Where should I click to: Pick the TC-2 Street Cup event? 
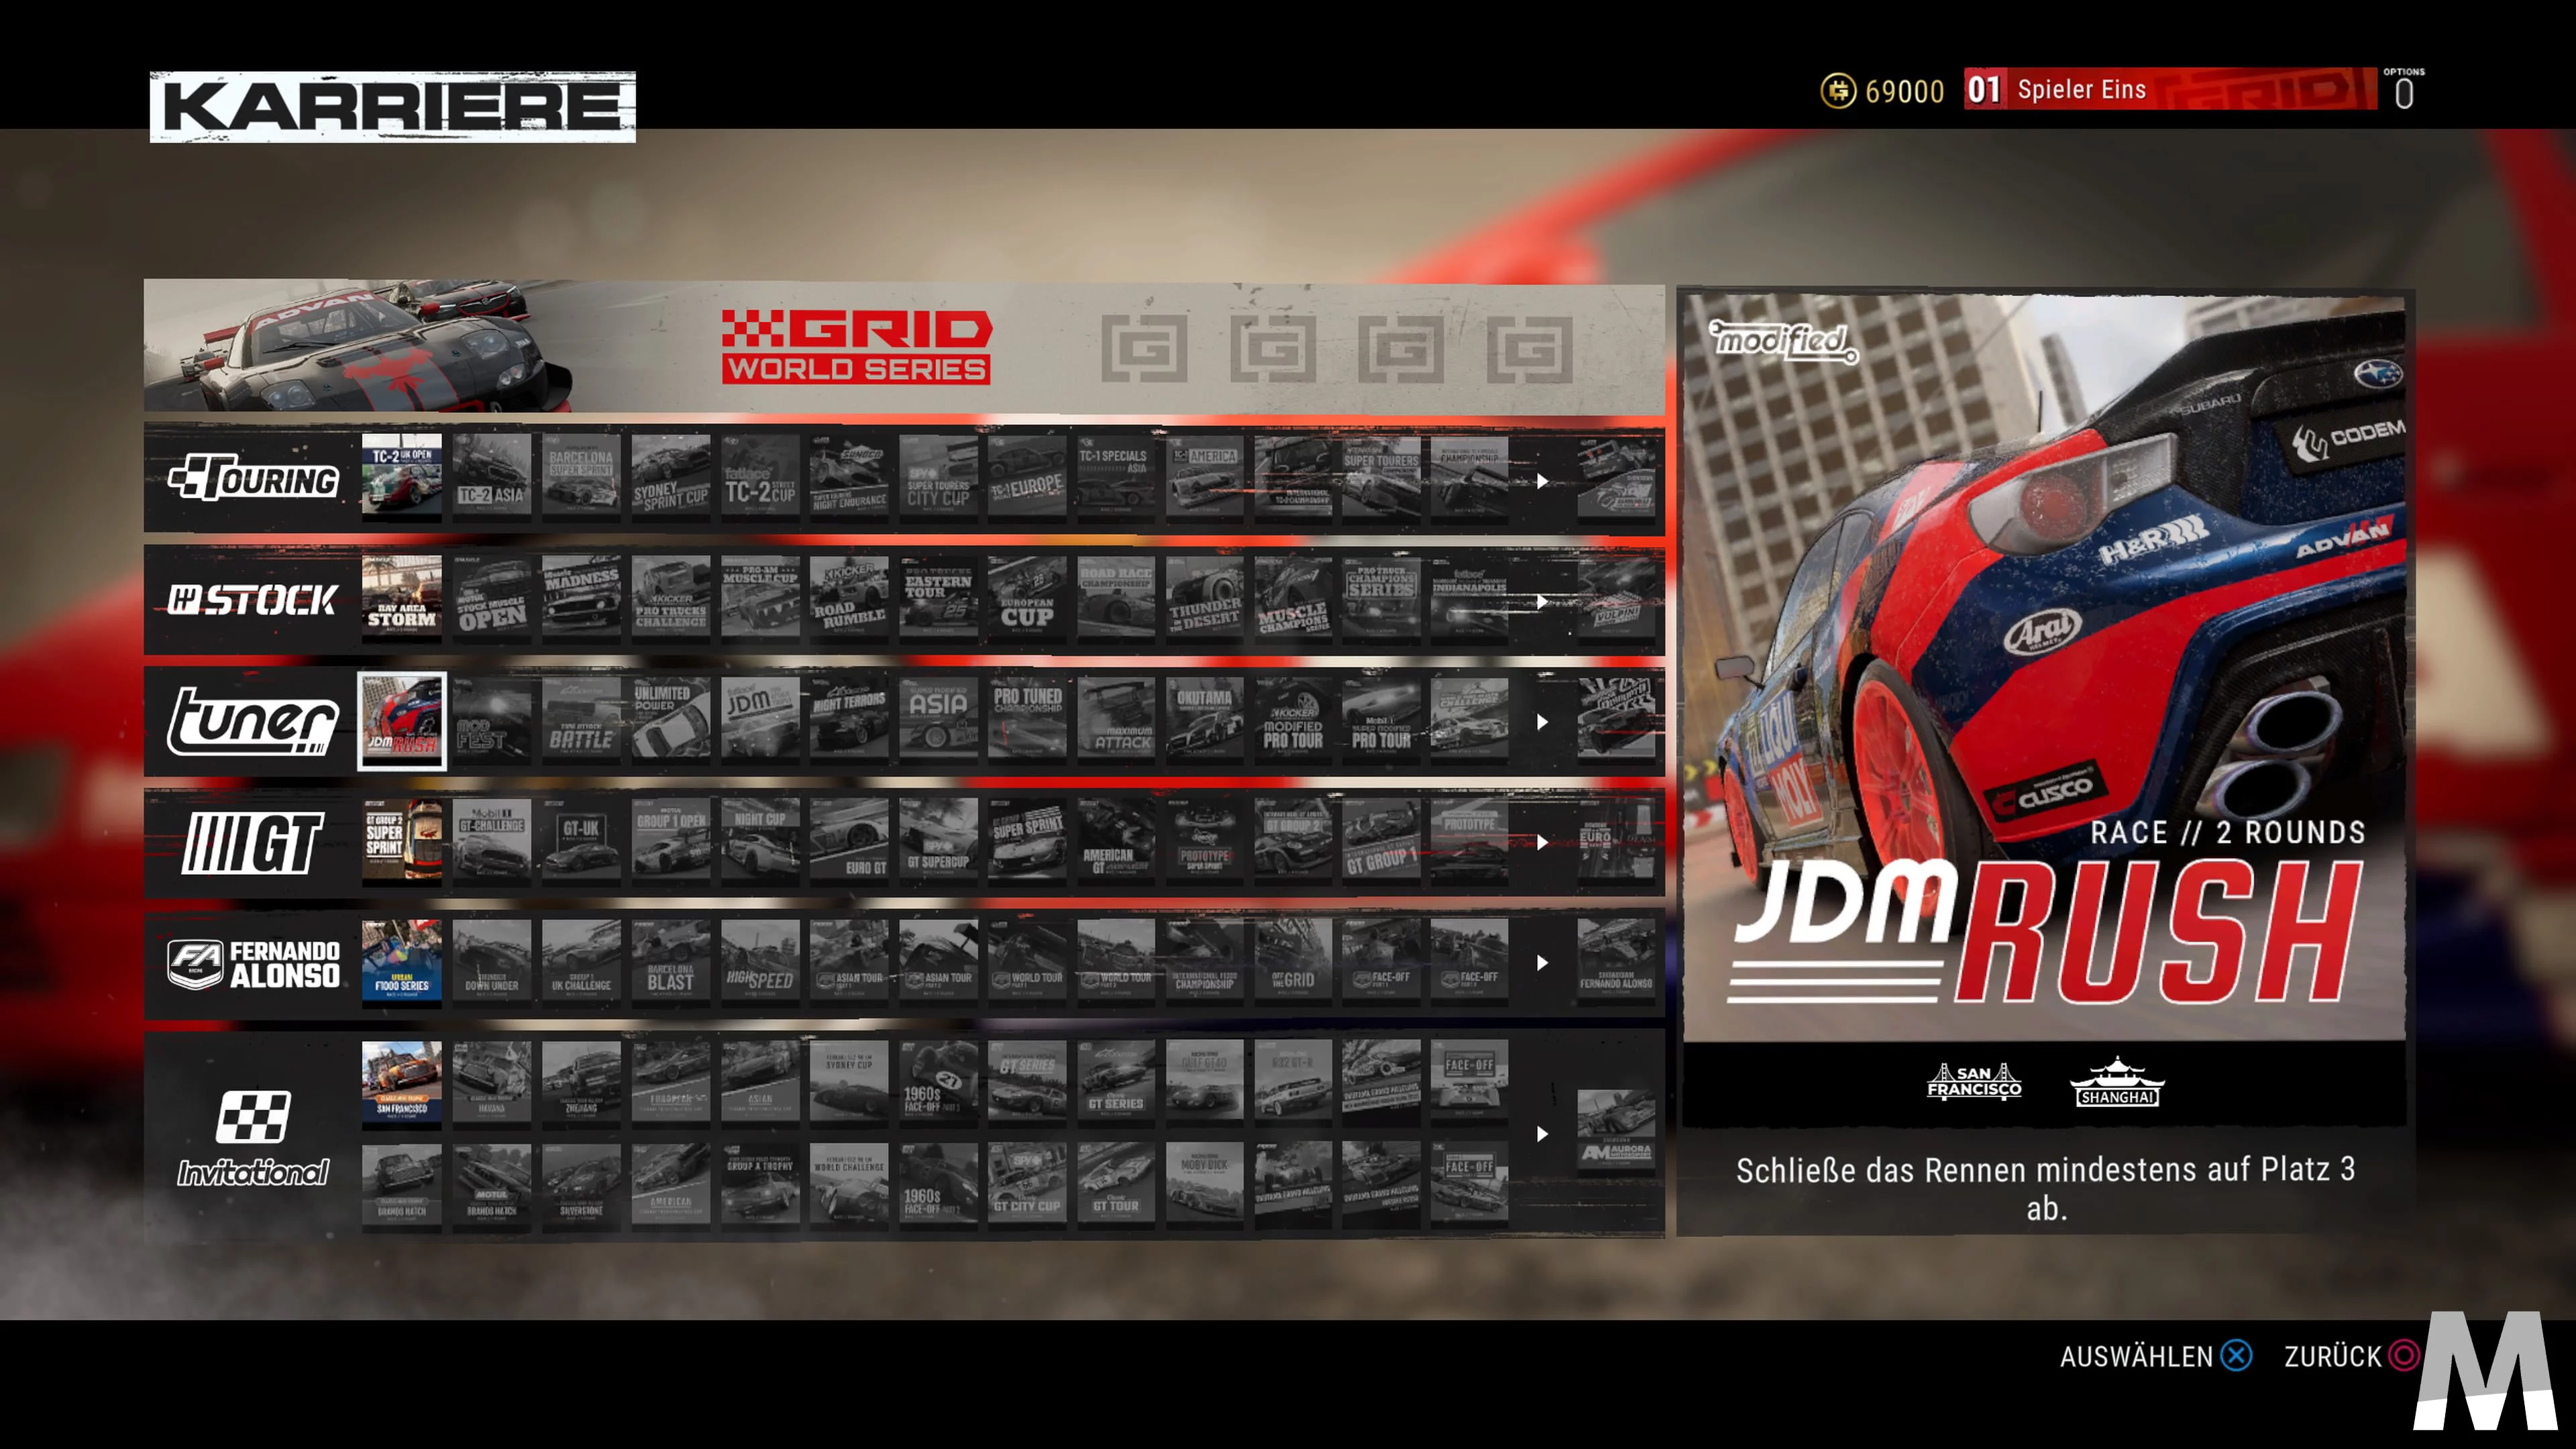760,478
